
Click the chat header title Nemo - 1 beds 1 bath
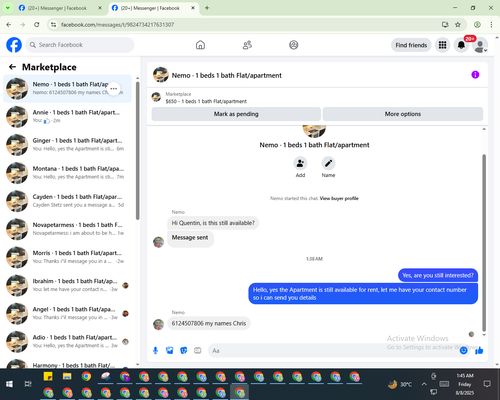coord(227,76)
